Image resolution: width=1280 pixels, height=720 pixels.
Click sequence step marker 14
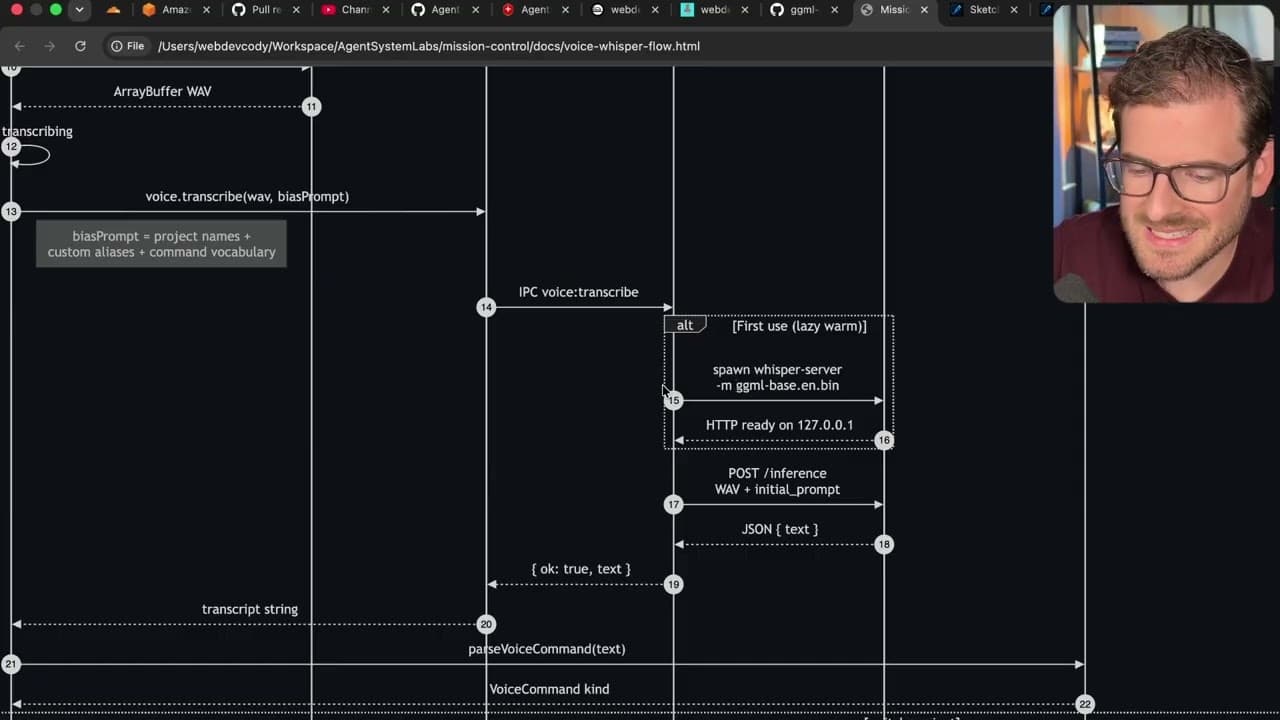tap(486, 307)
